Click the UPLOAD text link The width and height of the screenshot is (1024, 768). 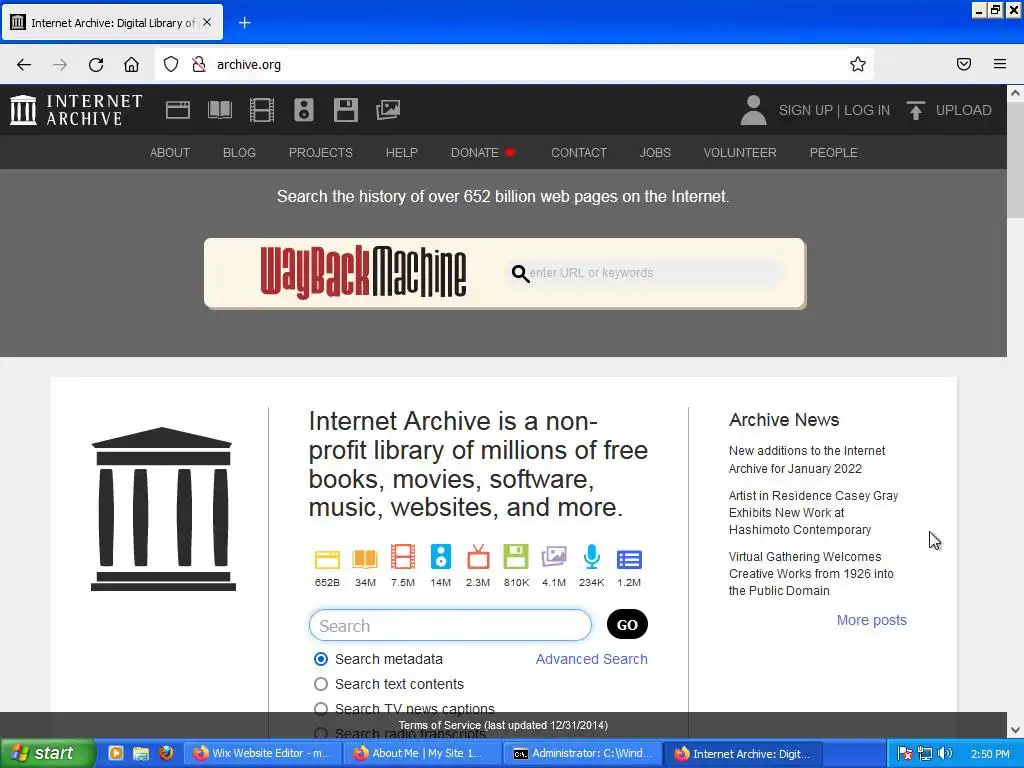[963, 110]
